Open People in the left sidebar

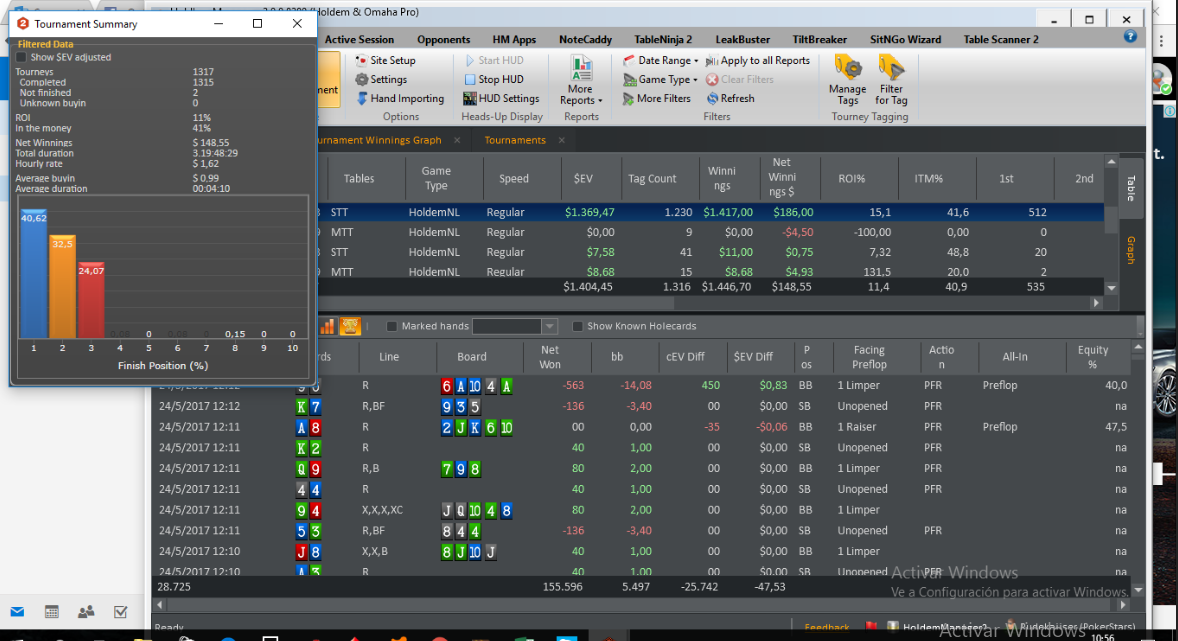(x=86, y=612)
